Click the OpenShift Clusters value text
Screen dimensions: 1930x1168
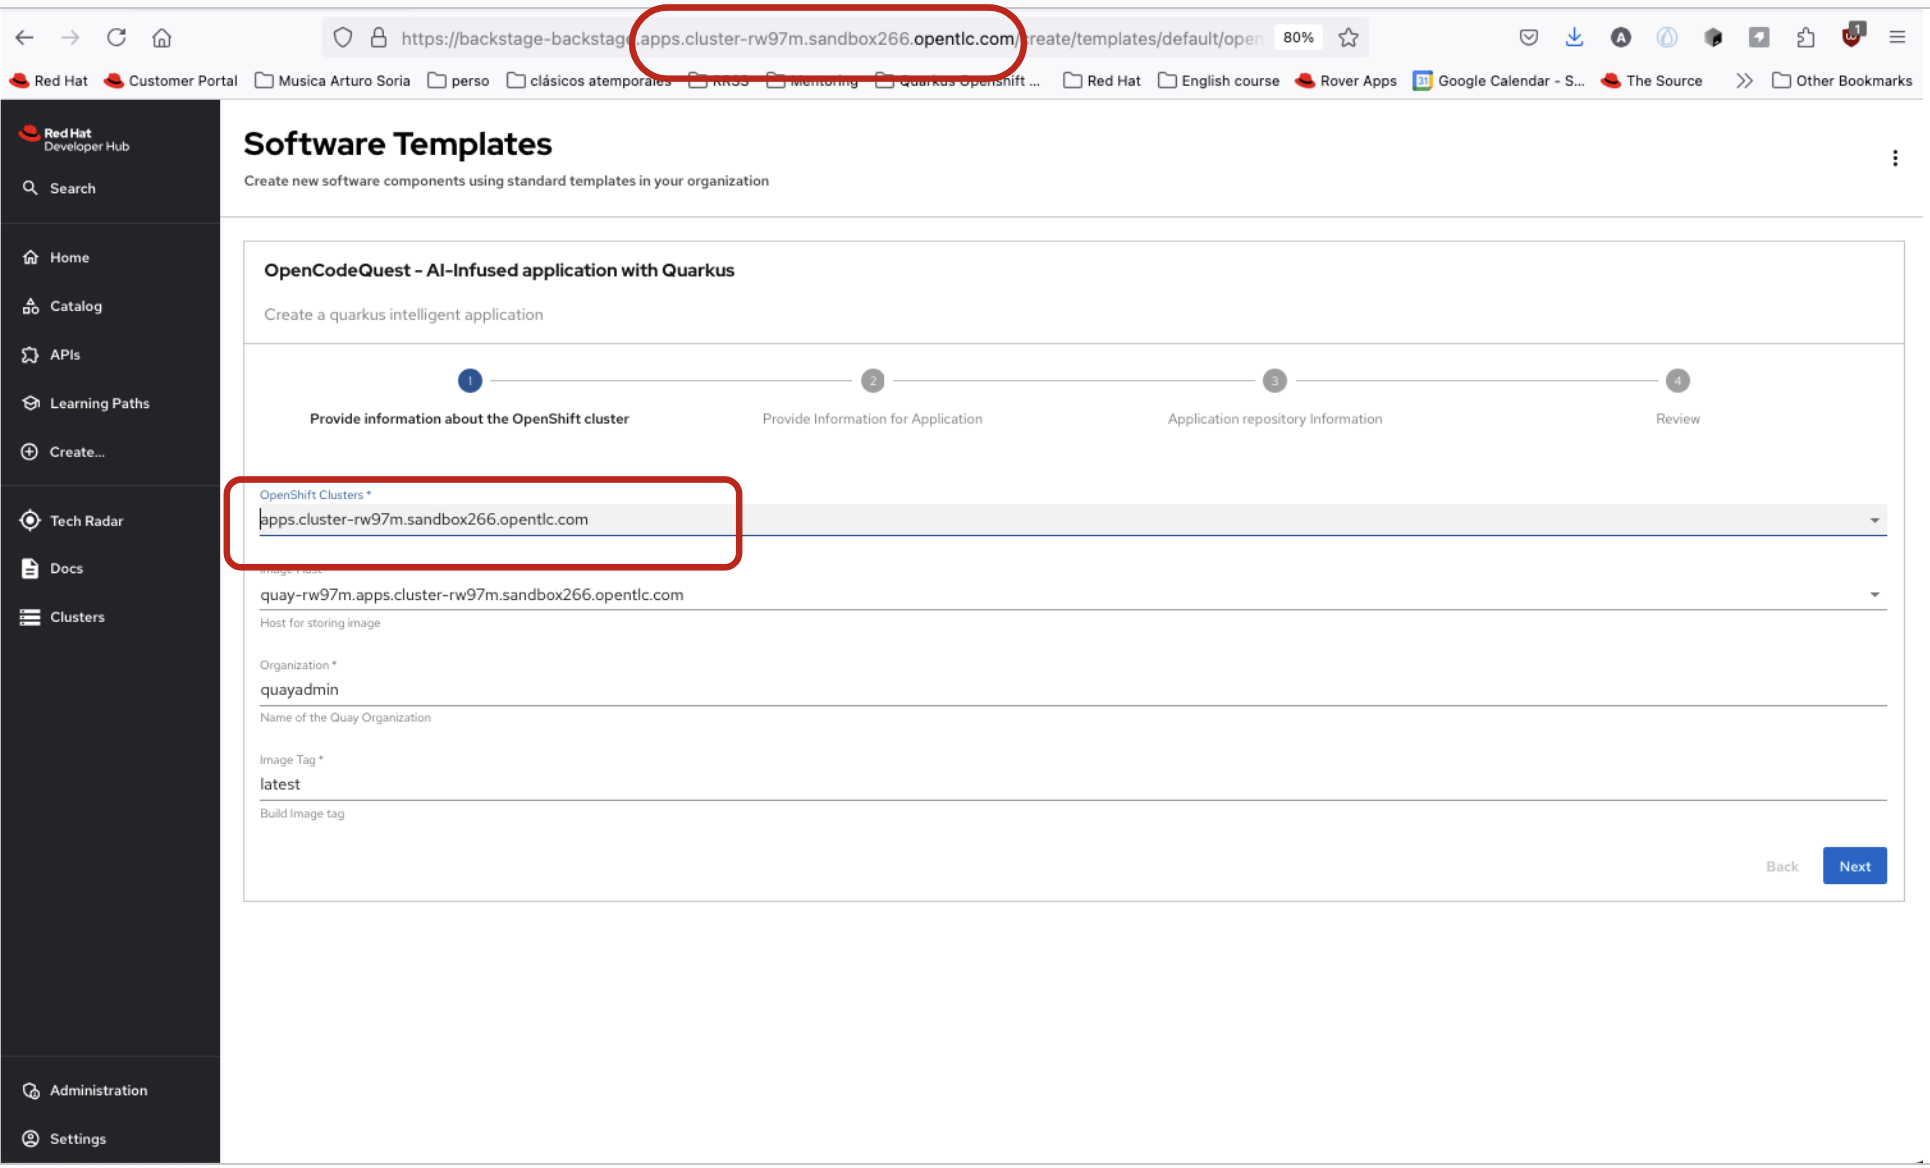coord(424,520)
